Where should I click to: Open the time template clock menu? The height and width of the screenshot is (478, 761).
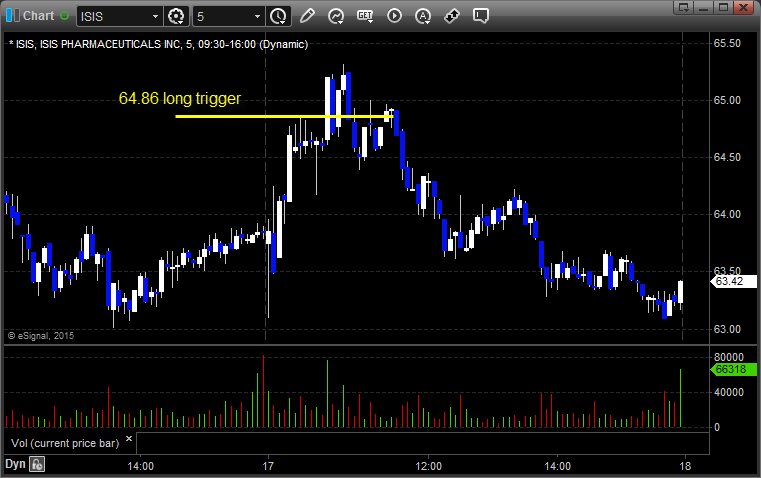coord(278,16)
